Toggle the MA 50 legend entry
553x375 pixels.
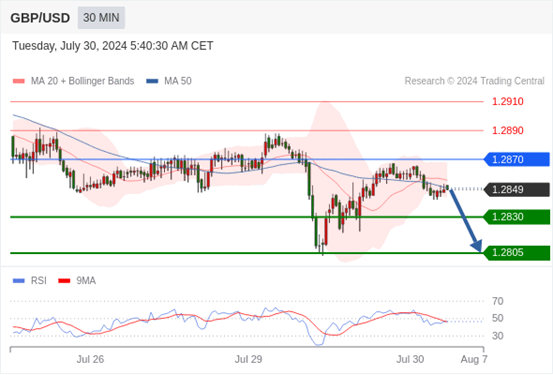click(x=169, y=81)
